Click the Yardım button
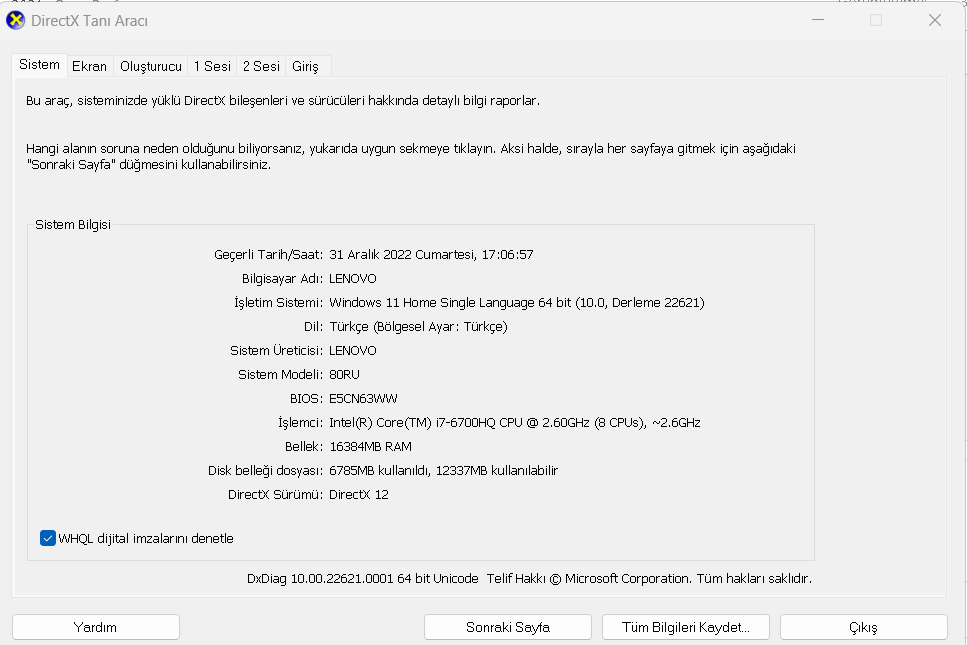The height and width of the screenshot is (645, 967). click(x=96, y=627)
